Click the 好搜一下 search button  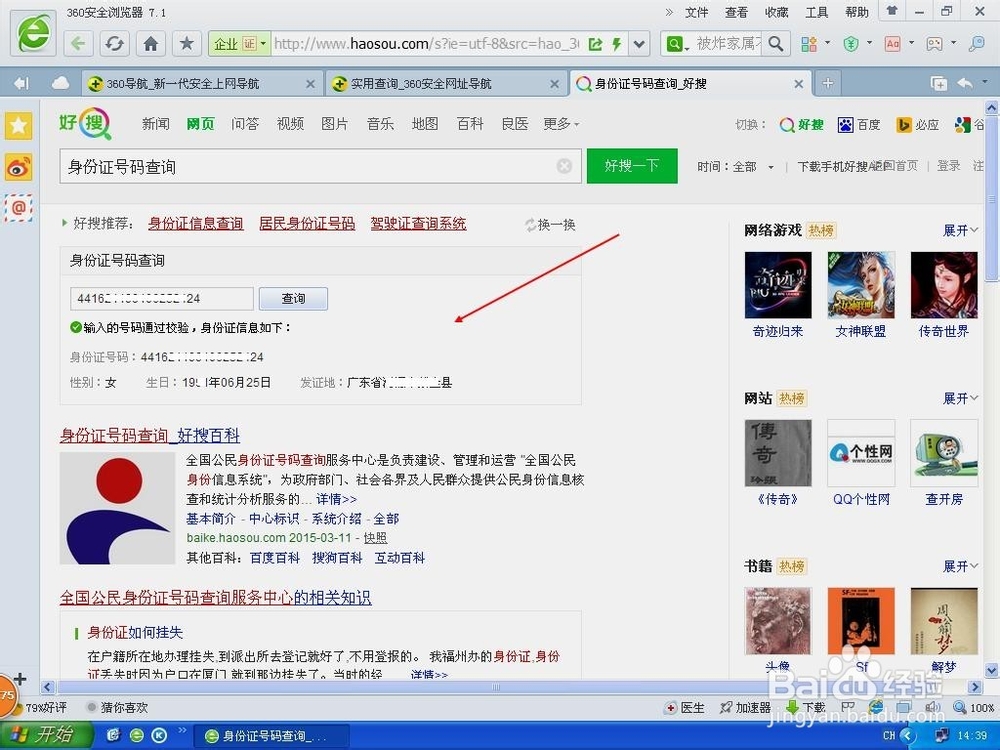coord(631,166)
